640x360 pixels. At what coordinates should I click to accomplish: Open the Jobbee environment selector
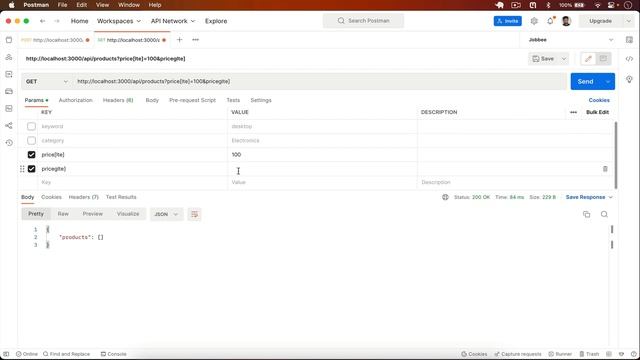[570, 40]
